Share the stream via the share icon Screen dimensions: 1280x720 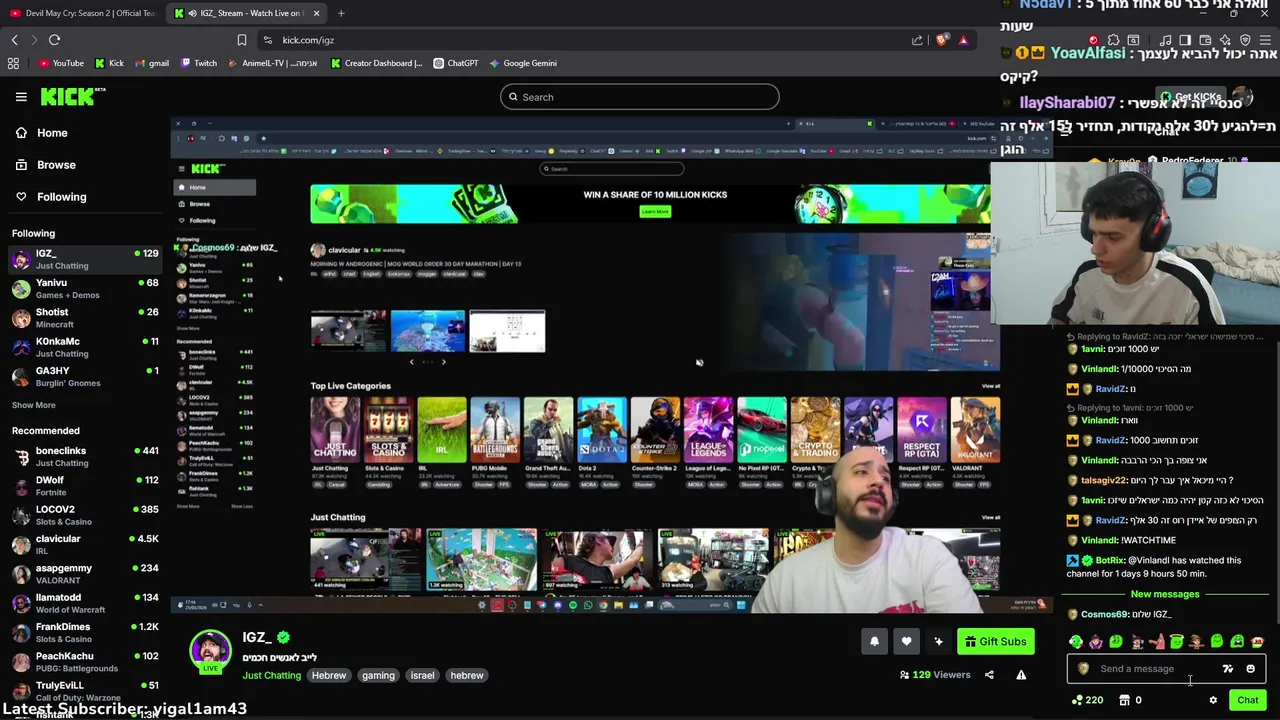pos(989,675)
